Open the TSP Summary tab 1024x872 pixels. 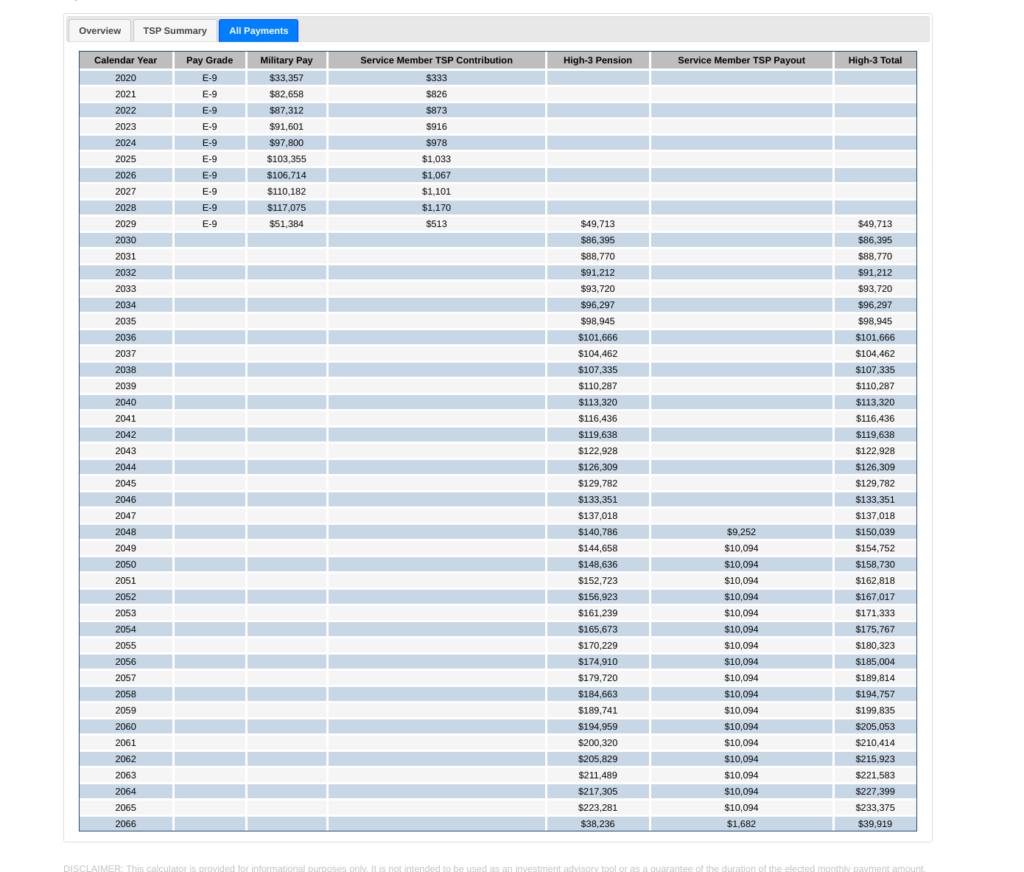(175, 31)
